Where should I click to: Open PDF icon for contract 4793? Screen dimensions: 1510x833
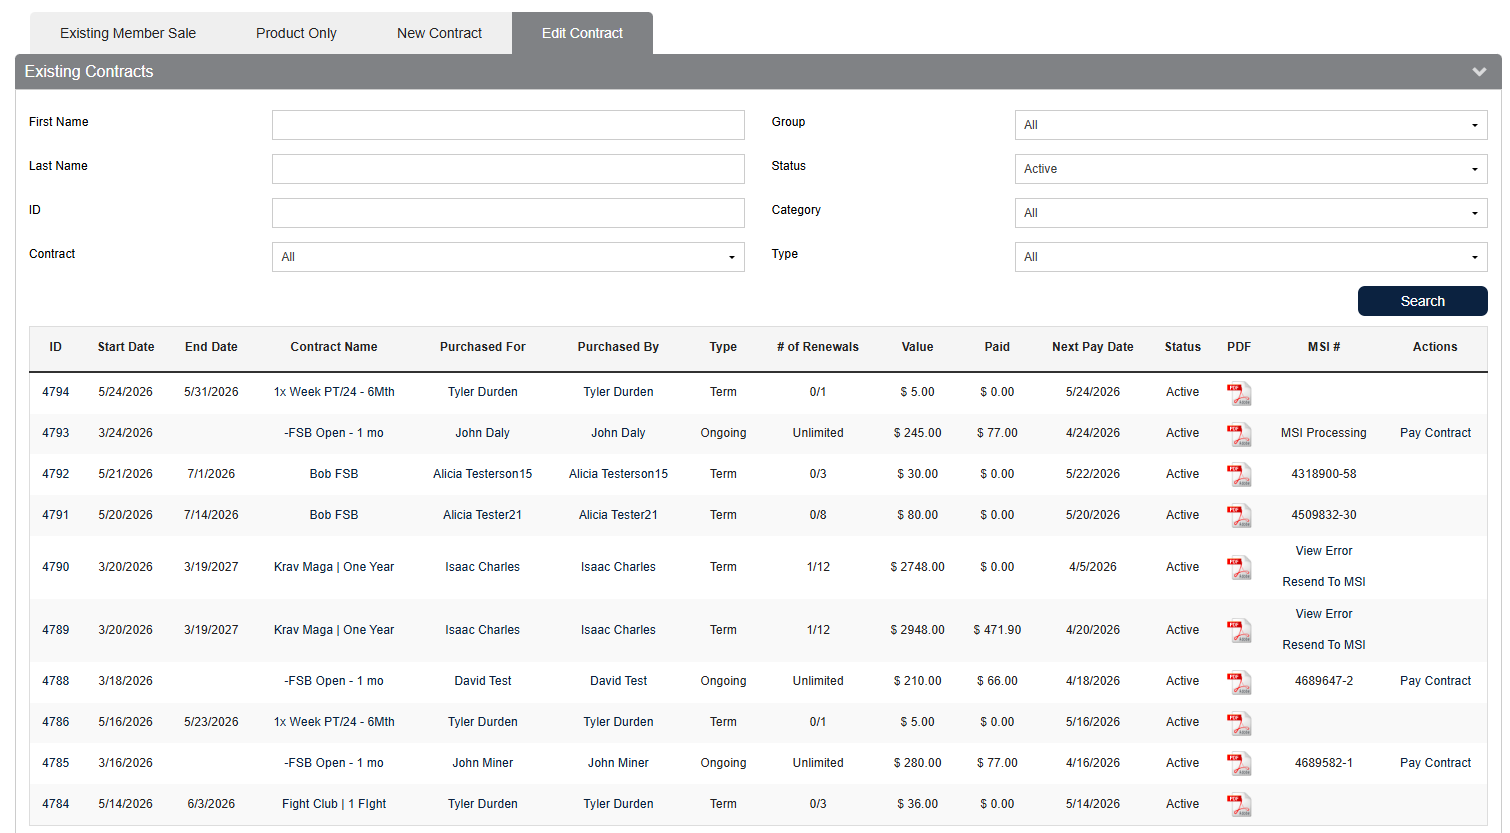(x=1239, y=434)
